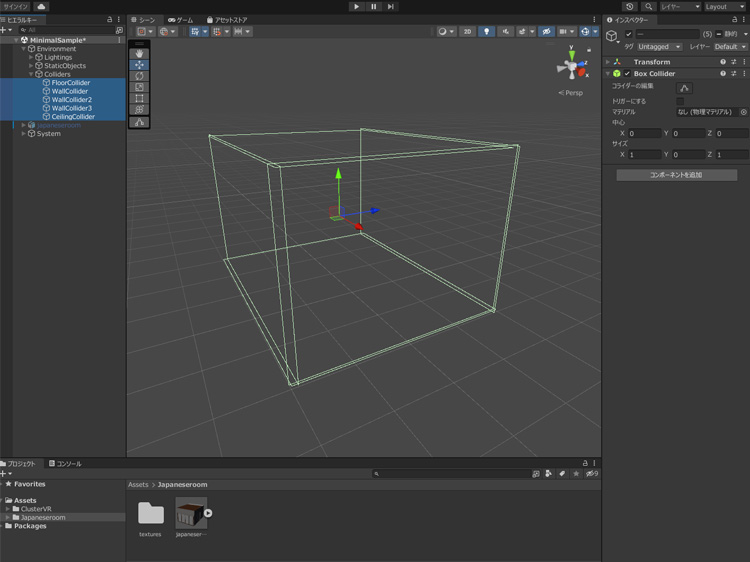Click the サインイン button
The height and width of the screenshot is (562, 750).
click(x=15, y=6)
